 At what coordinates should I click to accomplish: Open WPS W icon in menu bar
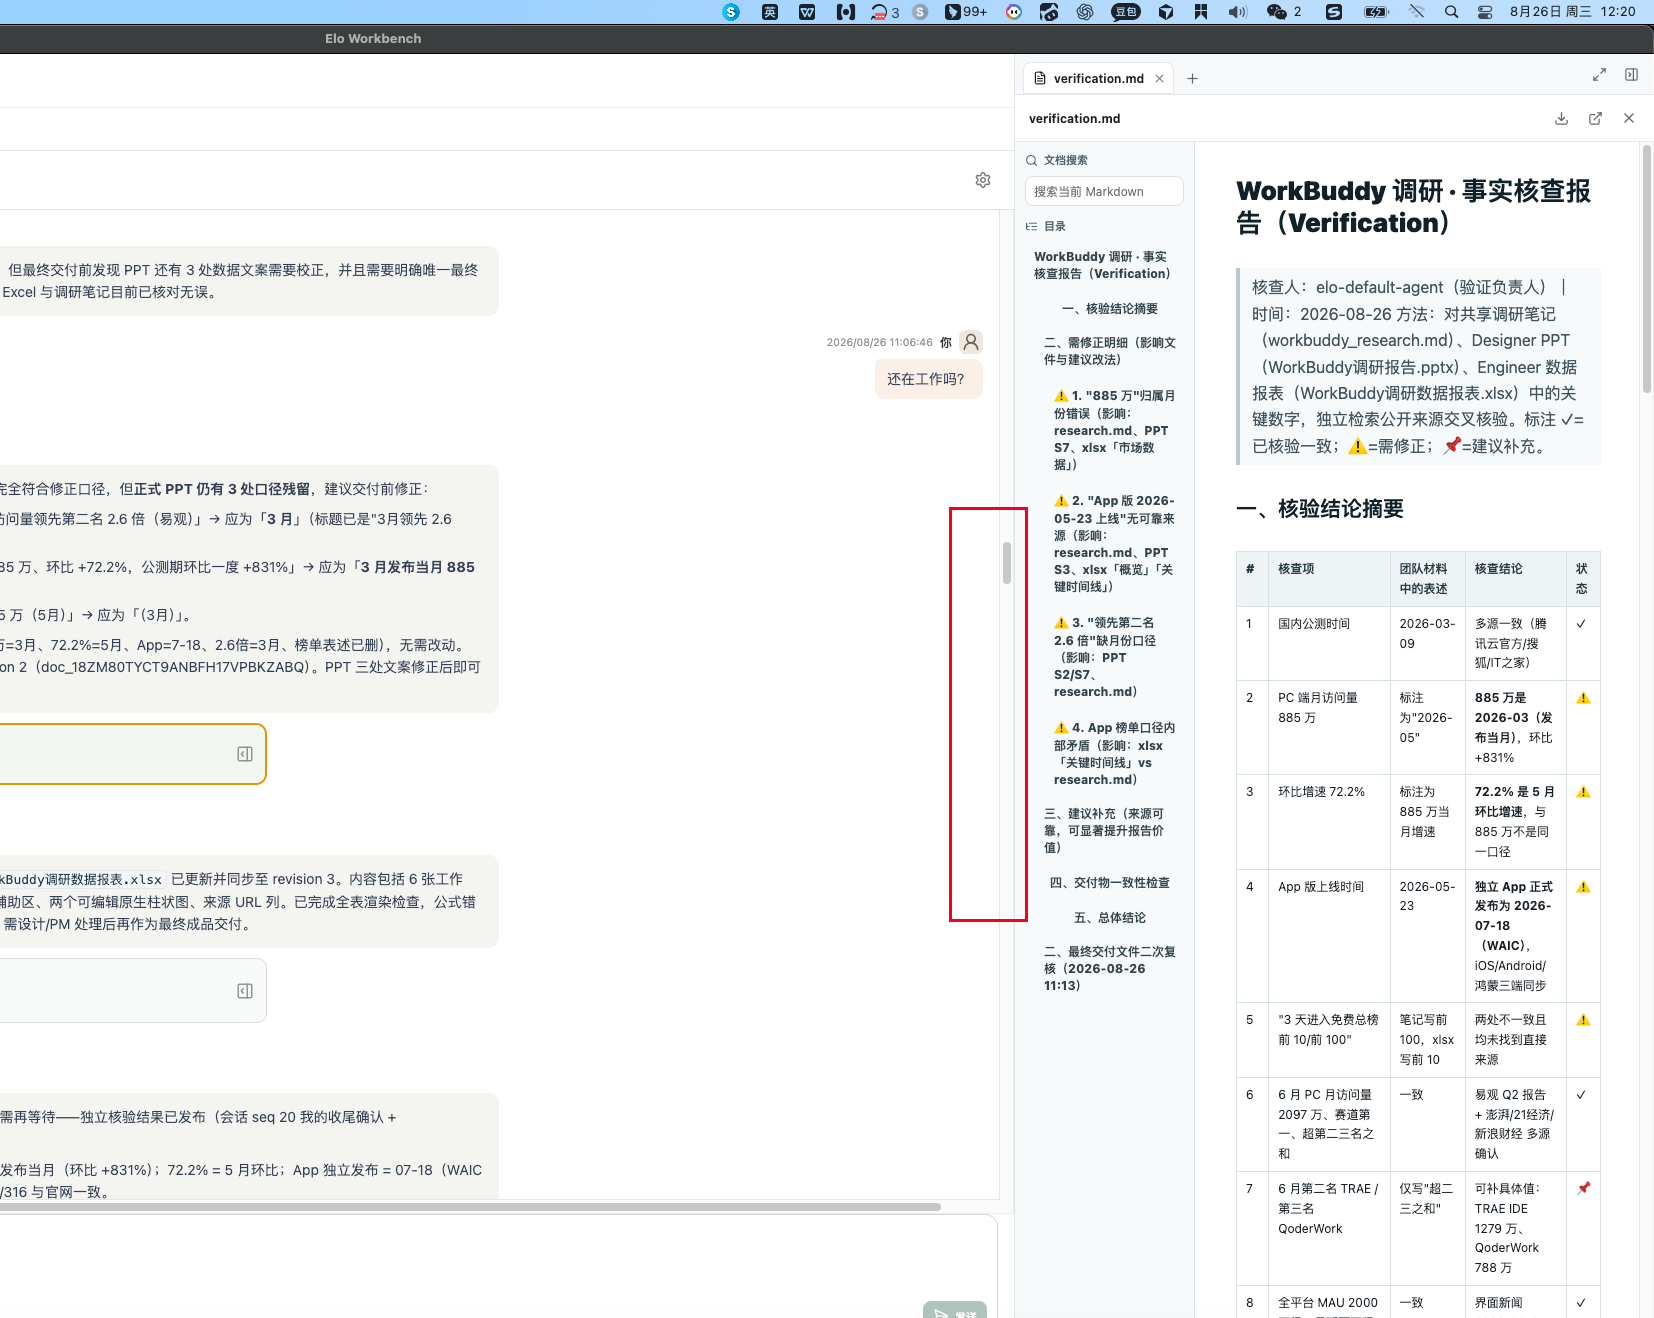807,12
